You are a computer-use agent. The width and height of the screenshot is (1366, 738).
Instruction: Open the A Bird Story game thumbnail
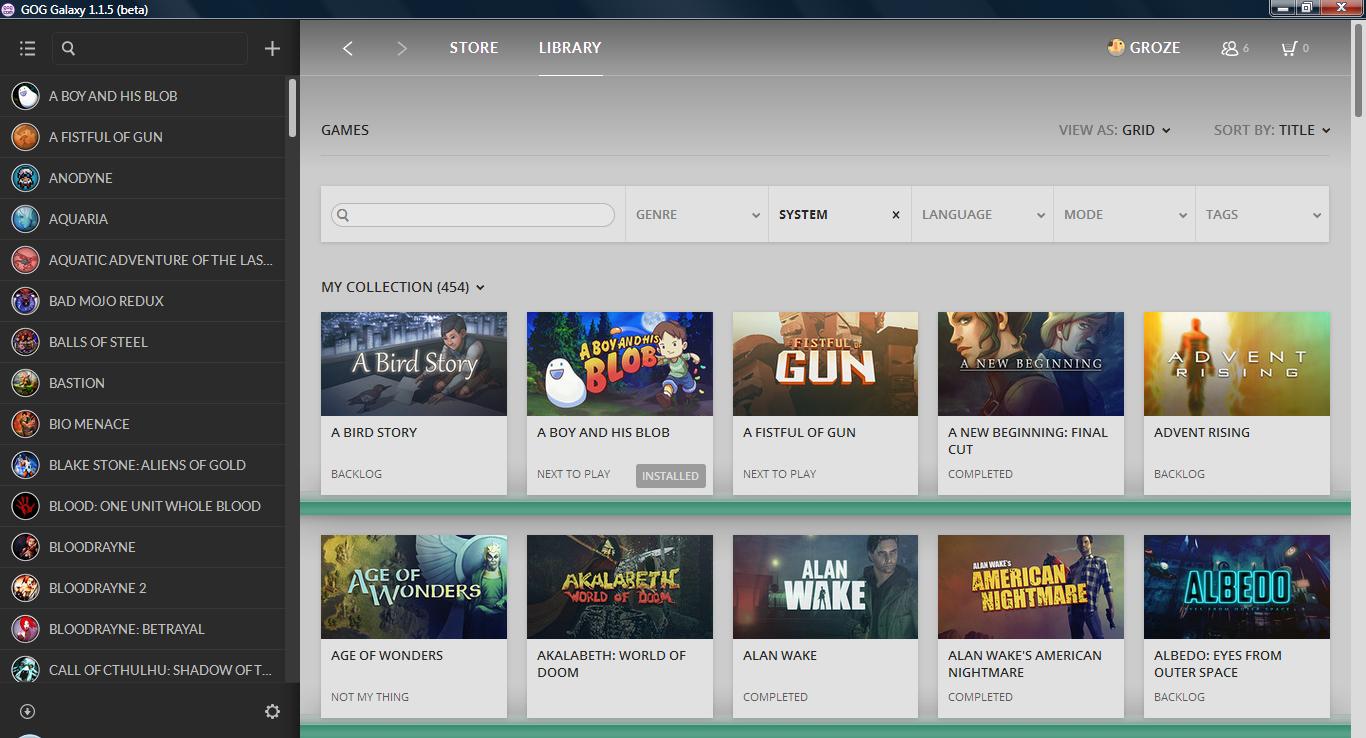coord(414,364)
